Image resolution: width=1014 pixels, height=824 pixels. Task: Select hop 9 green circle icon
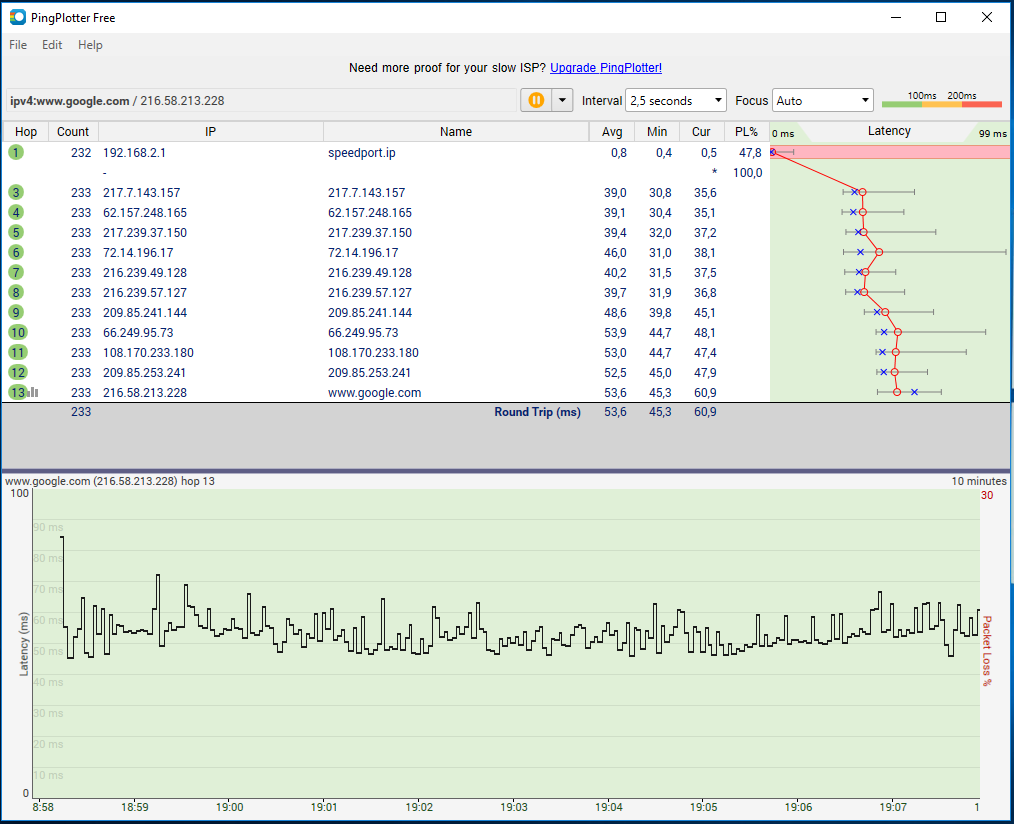16,313
